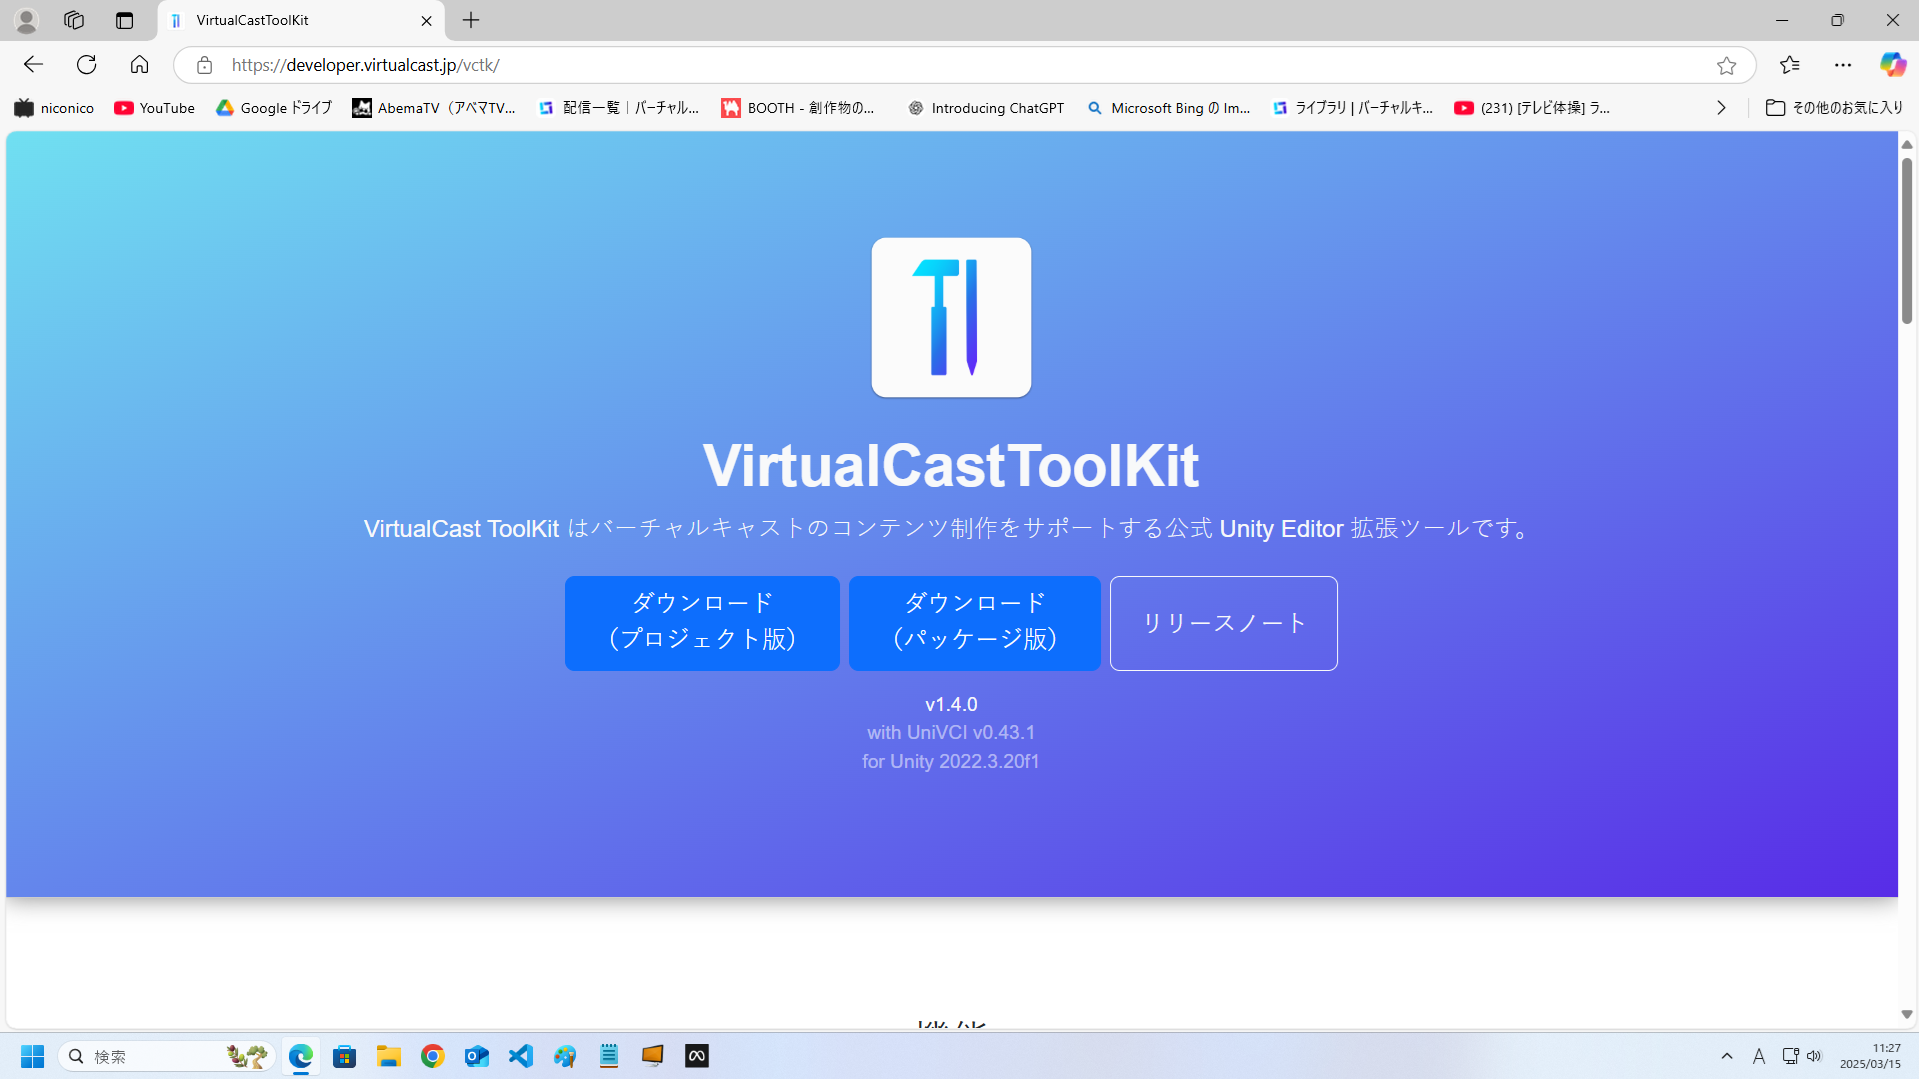View site information lock icon
Viewport: 1919px width, 1080px height.
tap(204, 65)
